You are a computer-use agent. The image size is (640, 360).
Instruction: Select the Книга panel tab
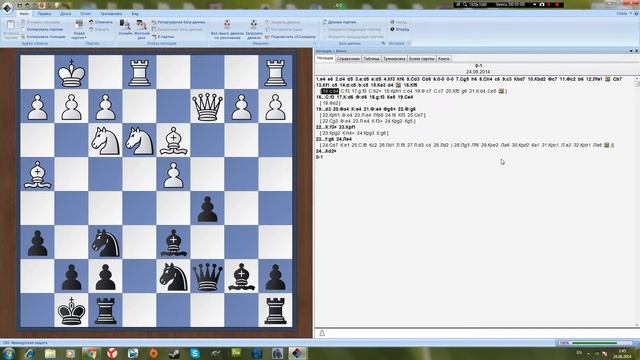[x=444, y=59]
